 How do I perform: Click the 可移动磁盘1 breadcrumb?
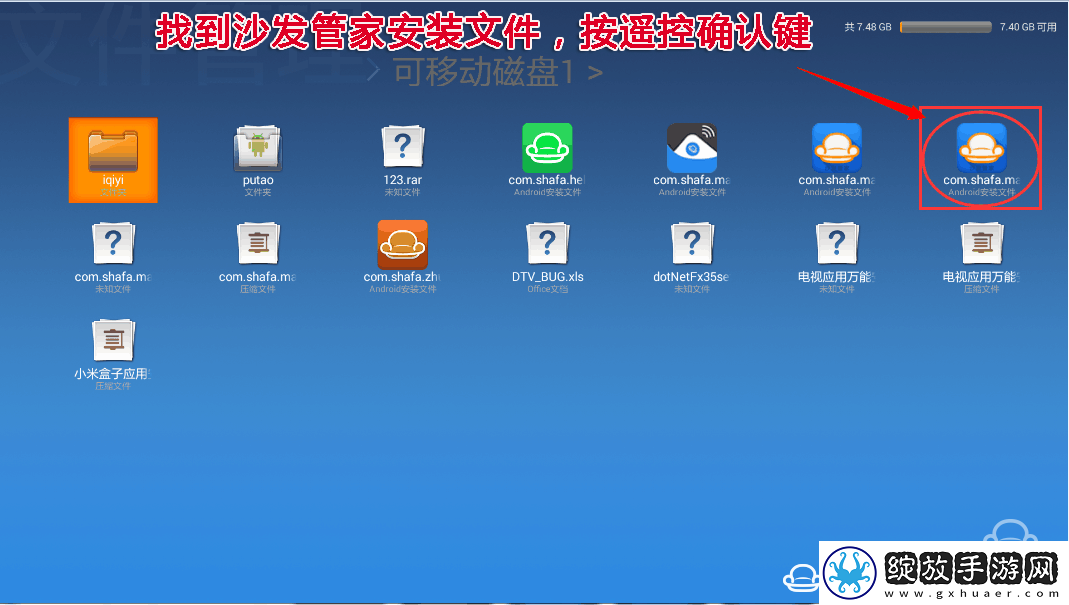[483, 72]
